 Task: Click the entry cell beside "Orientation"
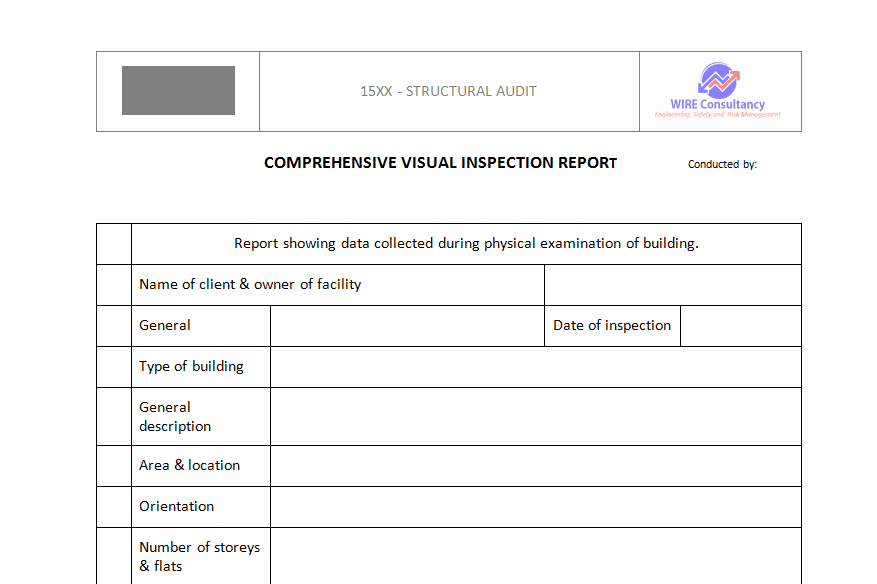[x=535, y=506]
